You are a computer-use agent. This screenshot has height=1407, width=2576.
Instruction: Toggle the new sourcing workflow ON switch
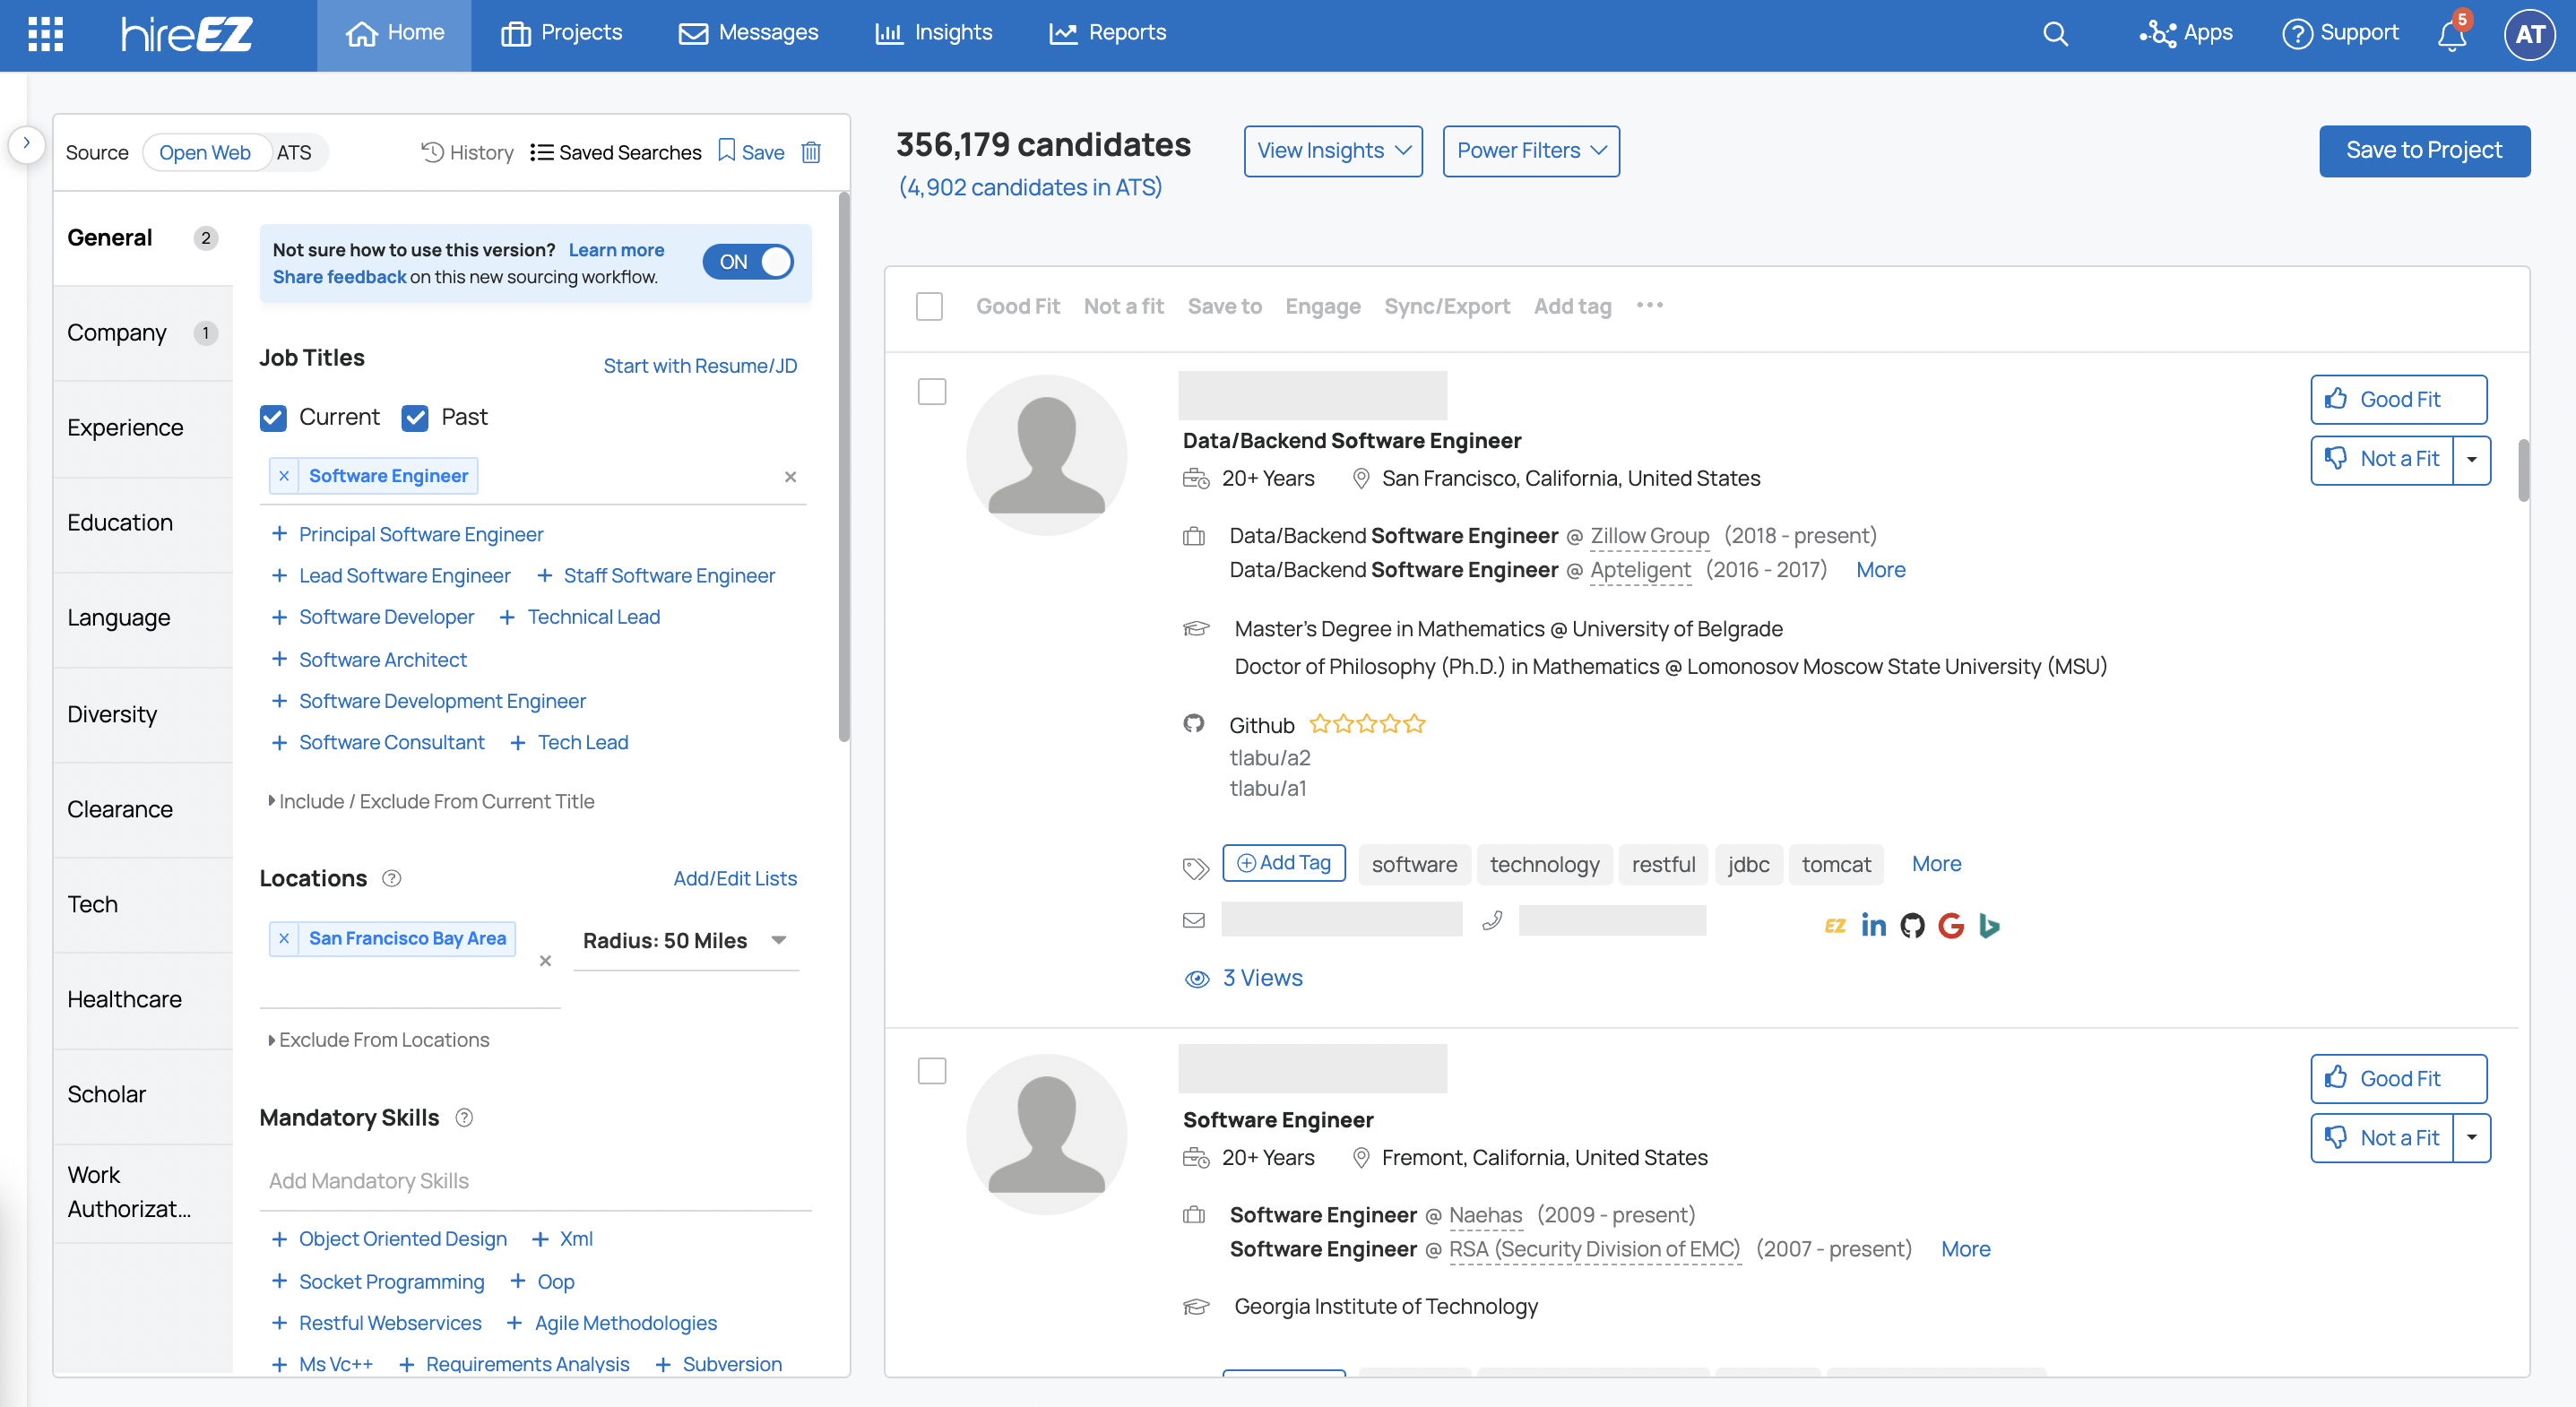pos(752,262)
